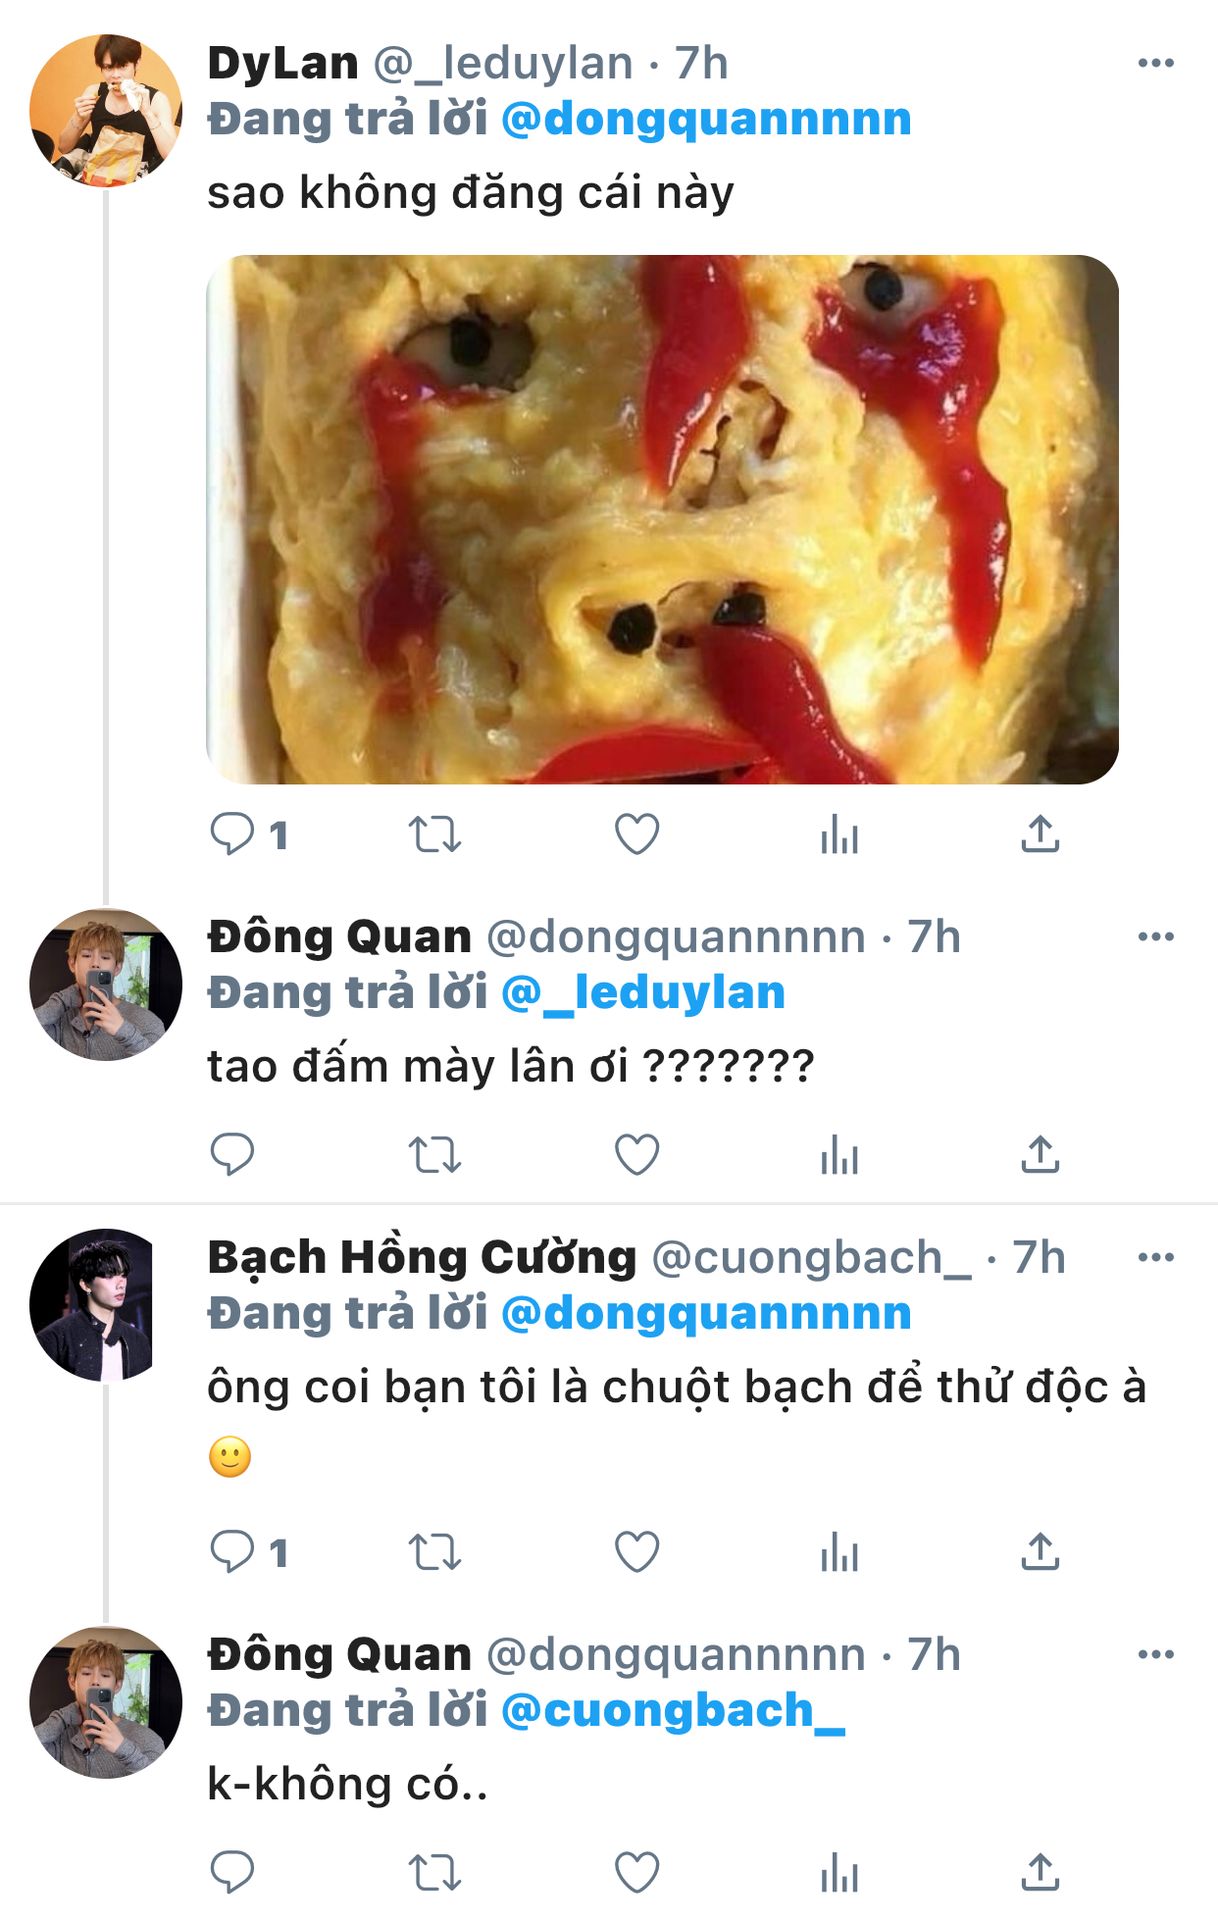Open the @cuongbach_ mention link
Image resolution: width=1218 pixels, height=1920 pixels.
point(673,1711)
